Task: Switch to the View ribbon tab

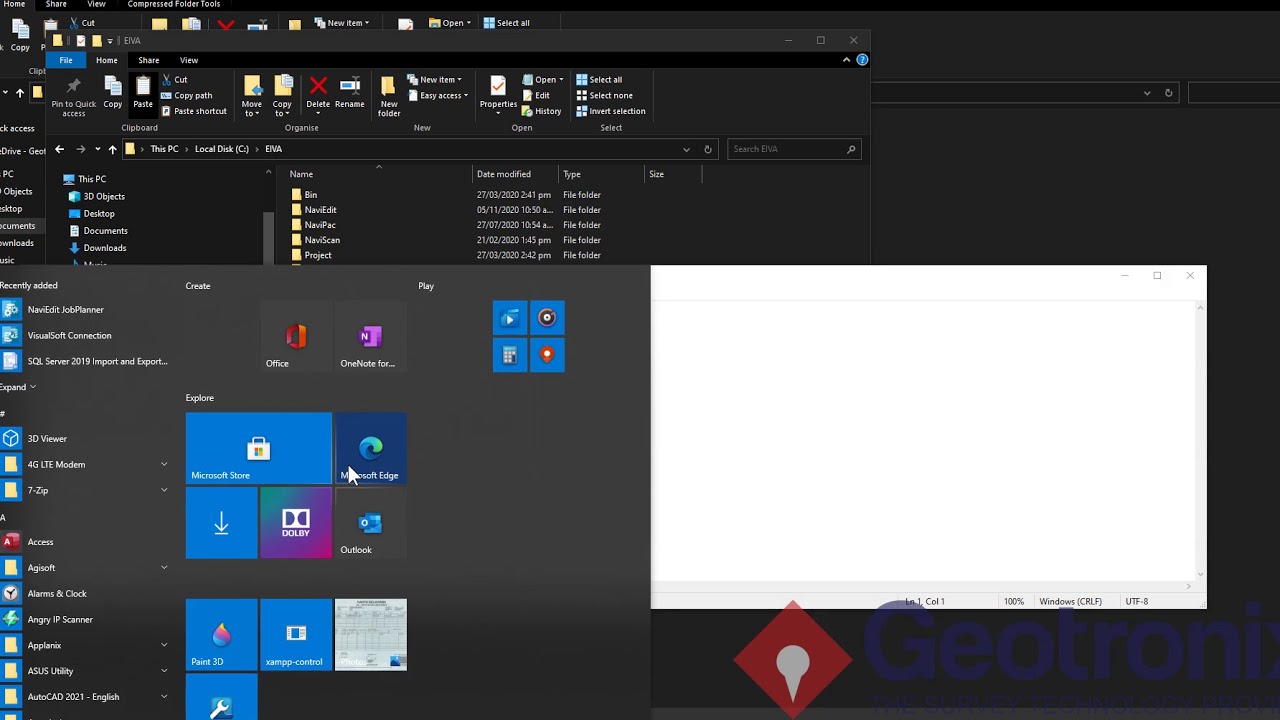Action: 188,60
